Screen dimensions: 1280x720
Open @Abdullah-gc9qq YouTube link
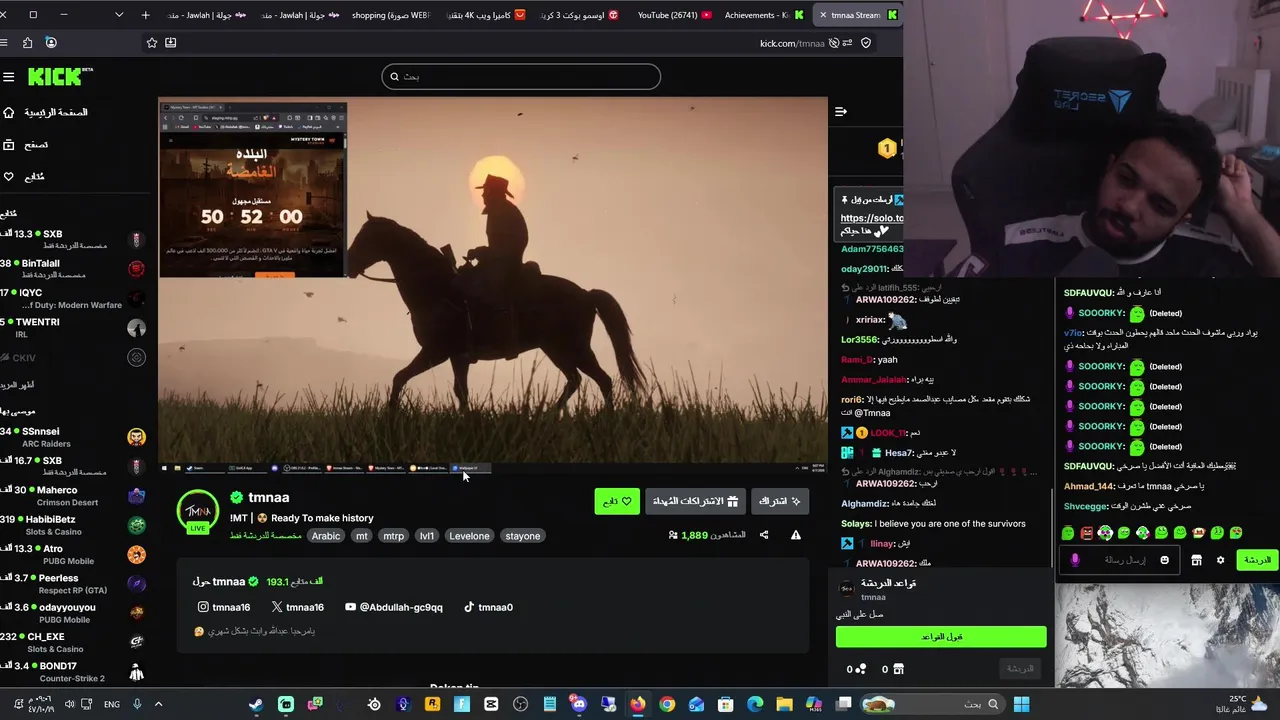394,607
